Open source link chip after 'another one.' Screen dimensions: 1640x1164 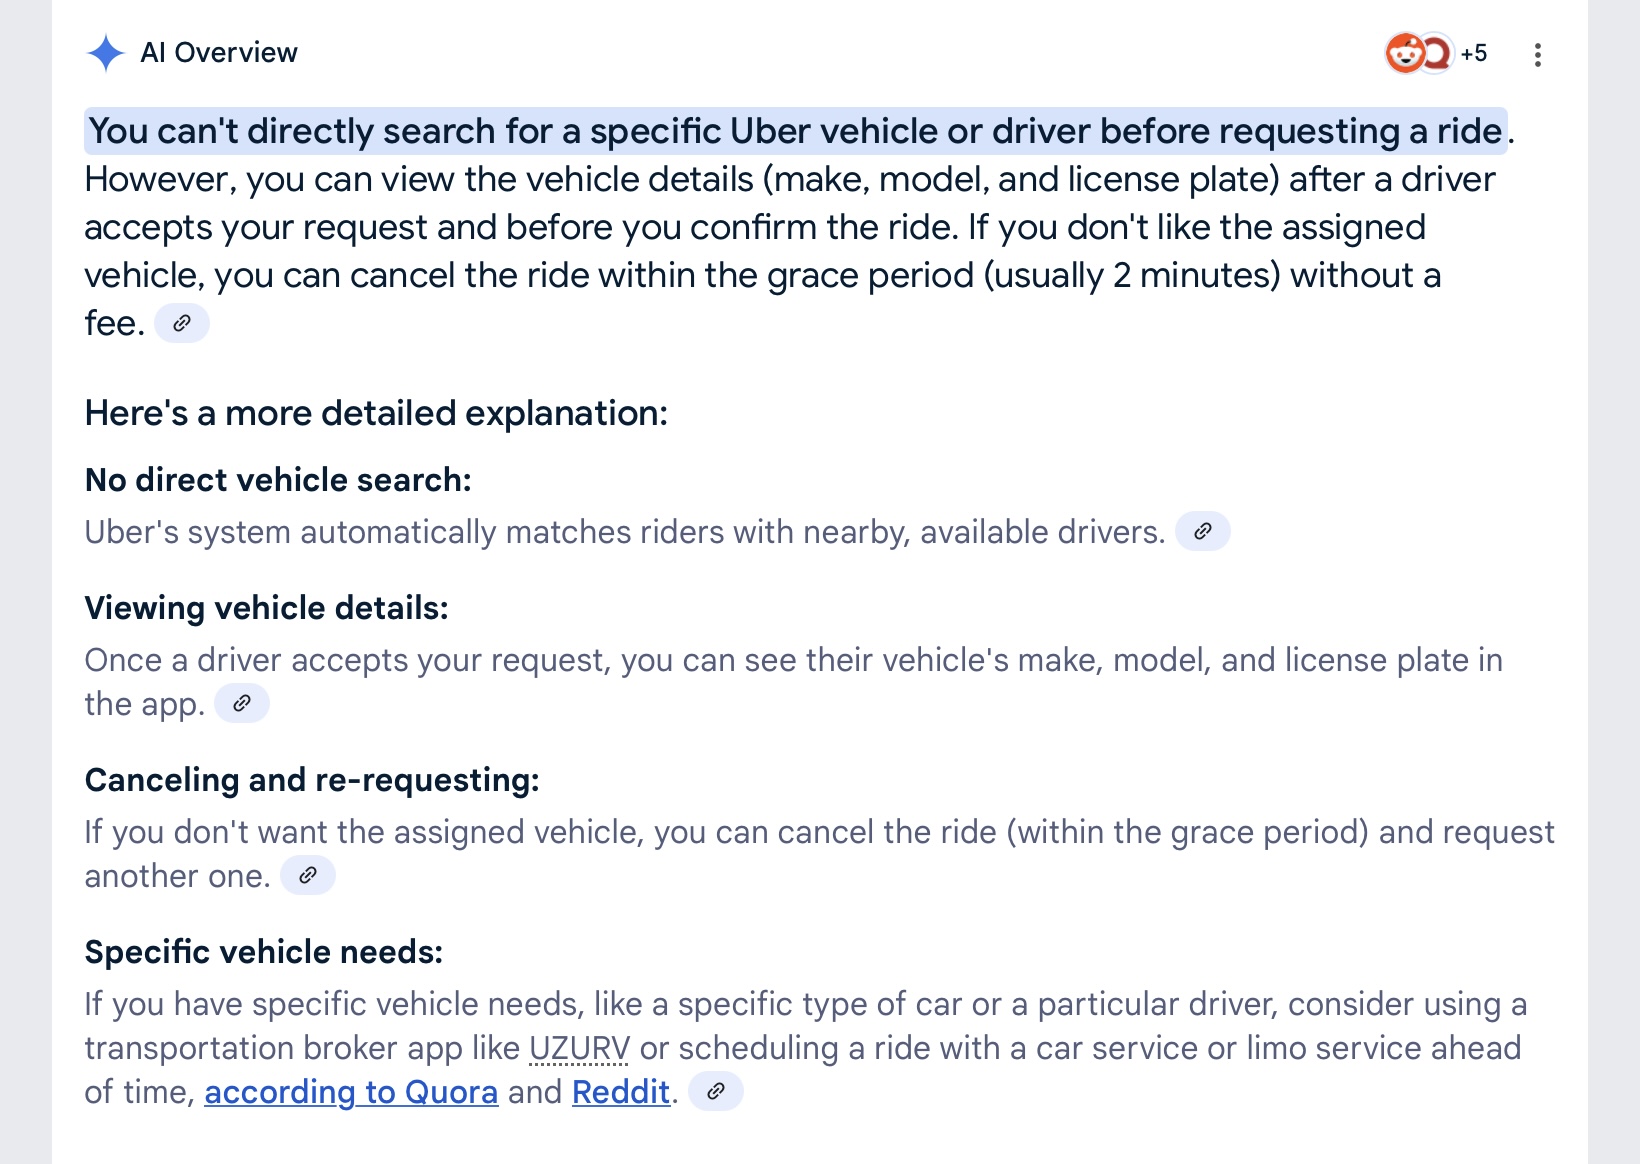point(308,875)
